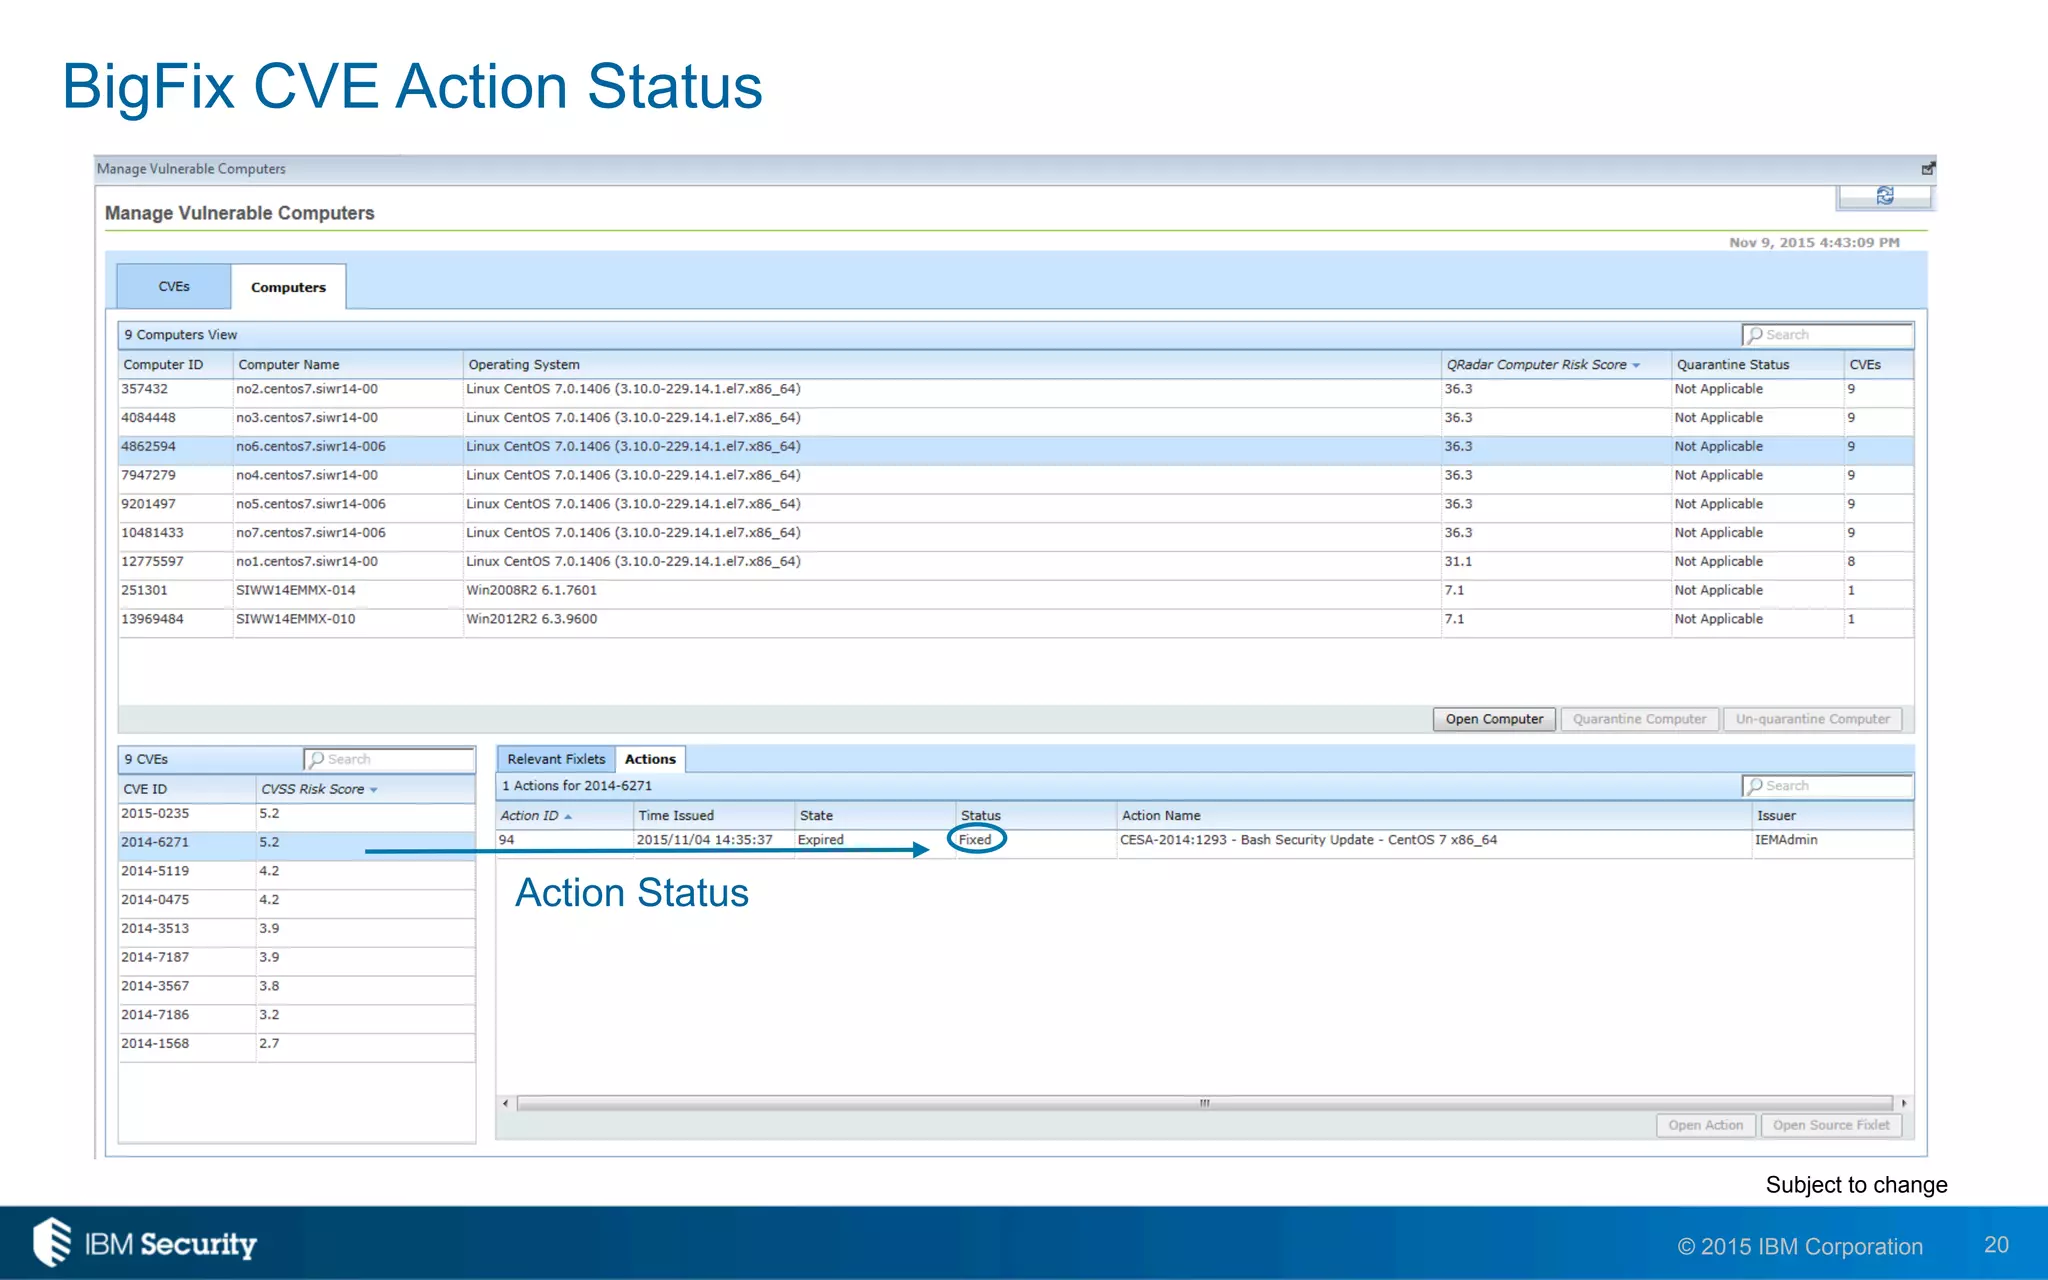Click the magnifier icon in Computers View search
The image size is (2048, 1280).
pyautogui.click(x=1754, y=335)
